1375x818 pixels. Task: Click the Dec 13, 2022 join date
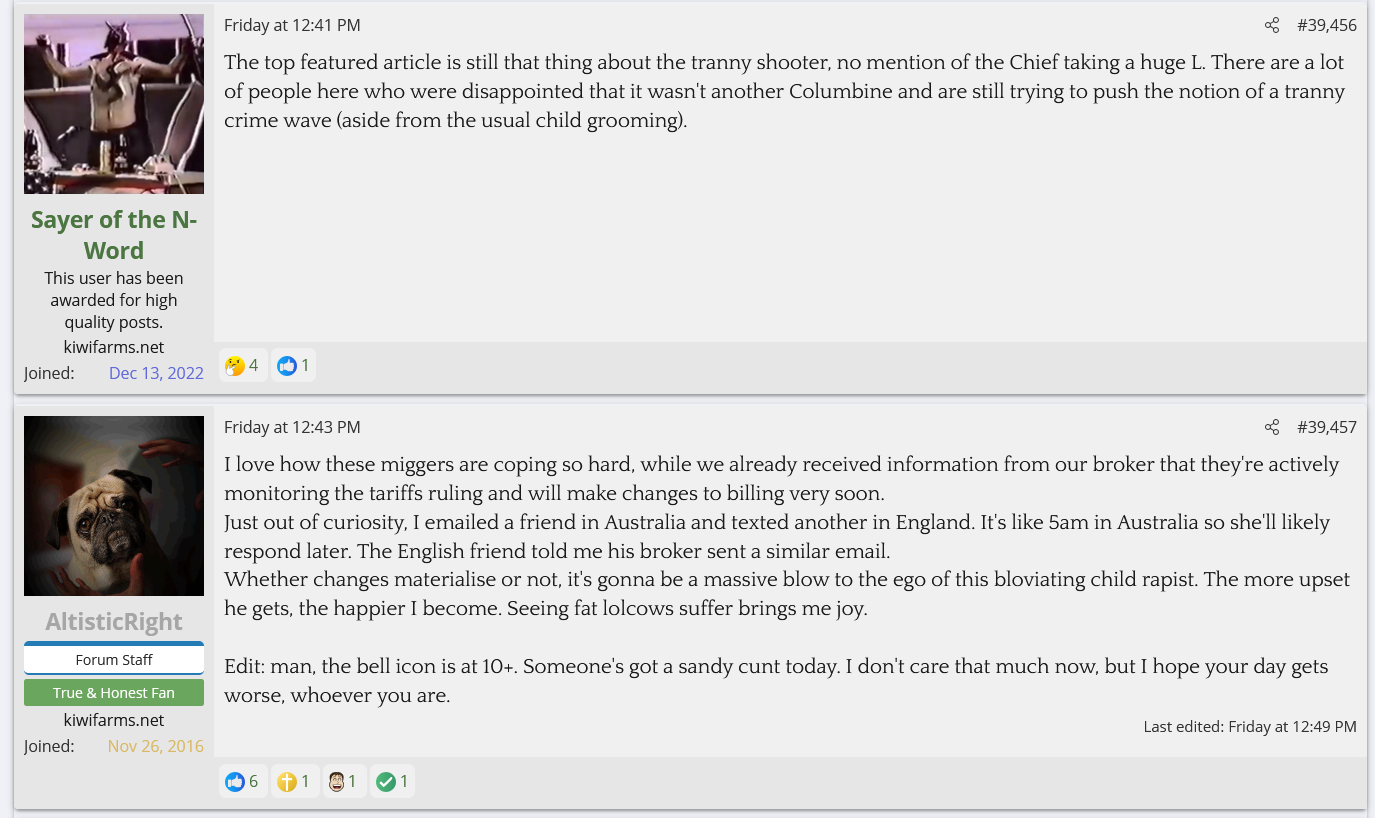pyautogui.click(x=156, y=374)
